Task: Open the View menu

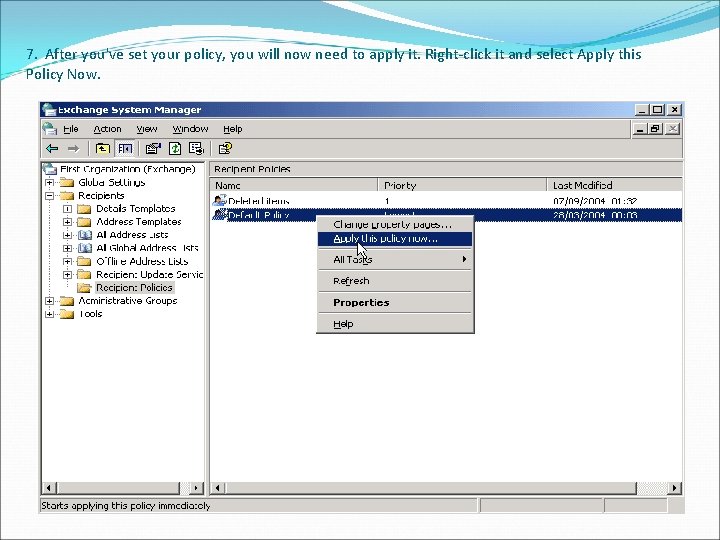Action: coord(146,129)
